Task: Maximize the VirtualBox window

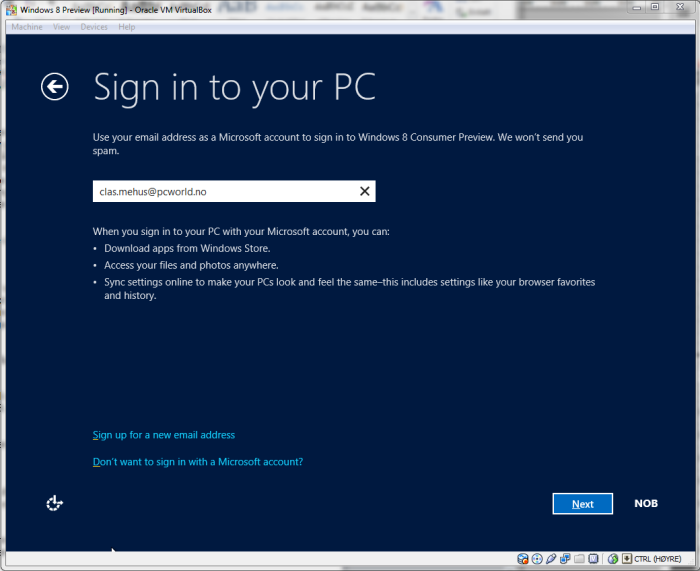Action: click(x=655, y=7)
